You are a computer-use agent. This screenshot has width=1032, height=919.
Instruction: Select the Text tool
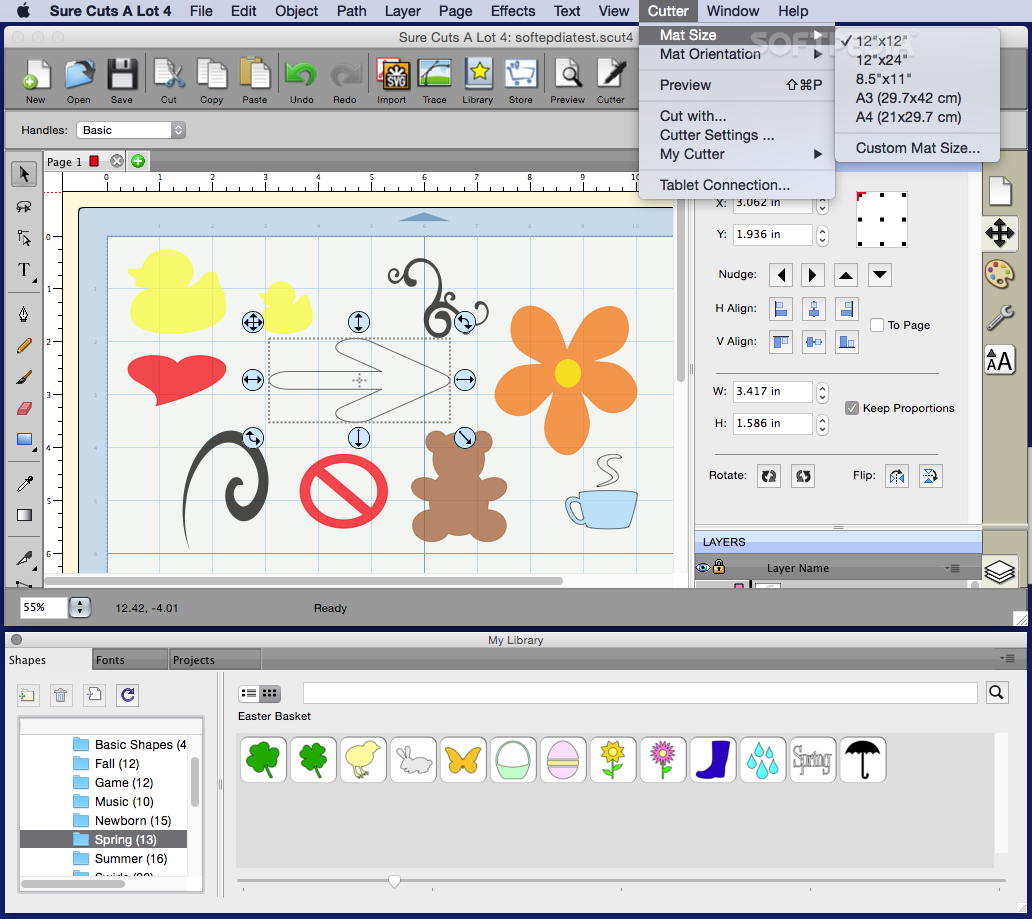pyautogui.click(x=24, y=270)
